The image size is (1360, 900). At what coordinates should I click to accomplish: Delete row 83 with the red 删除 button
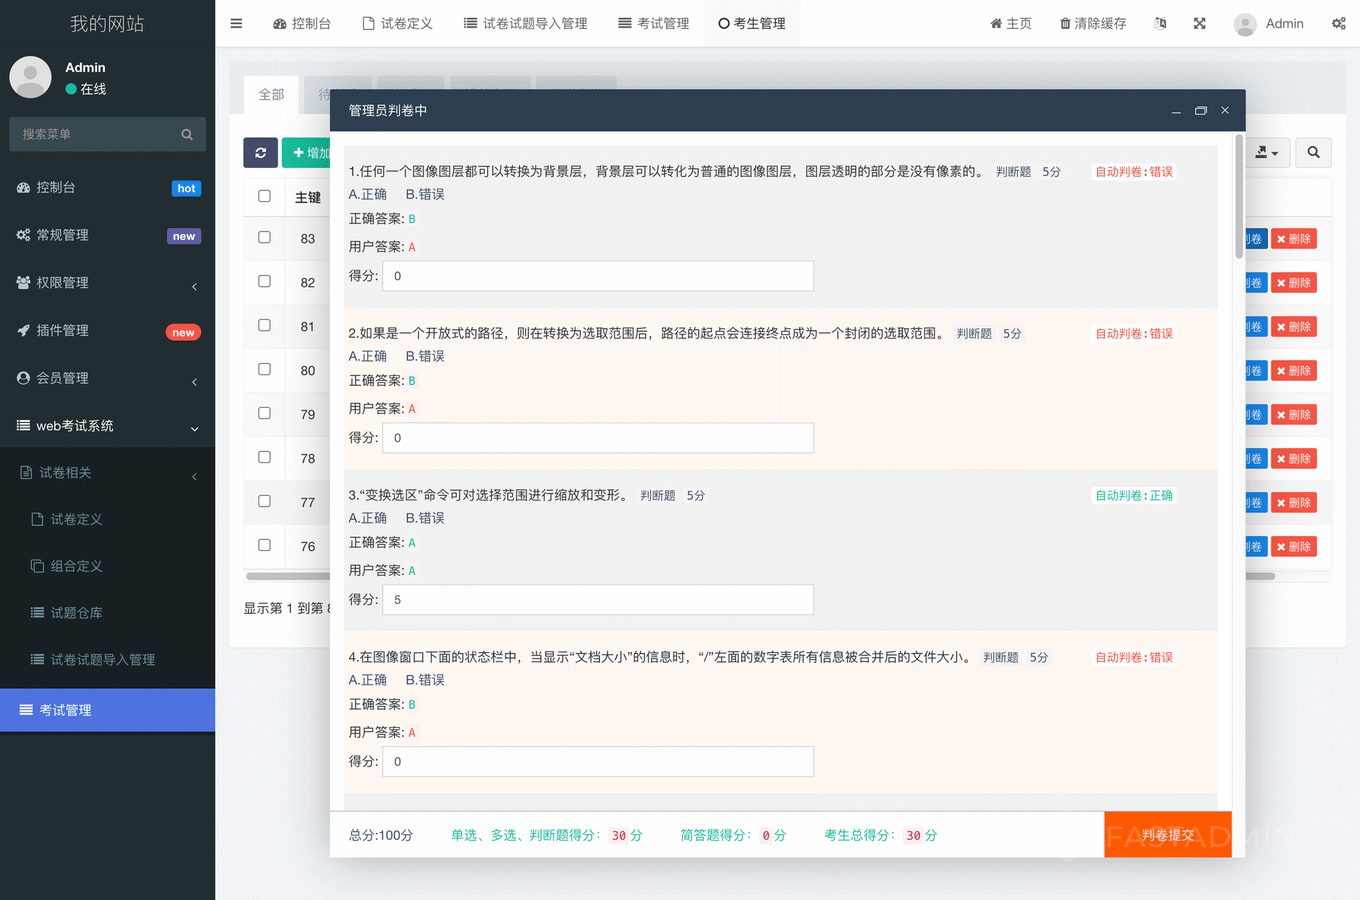(1294, 239)
